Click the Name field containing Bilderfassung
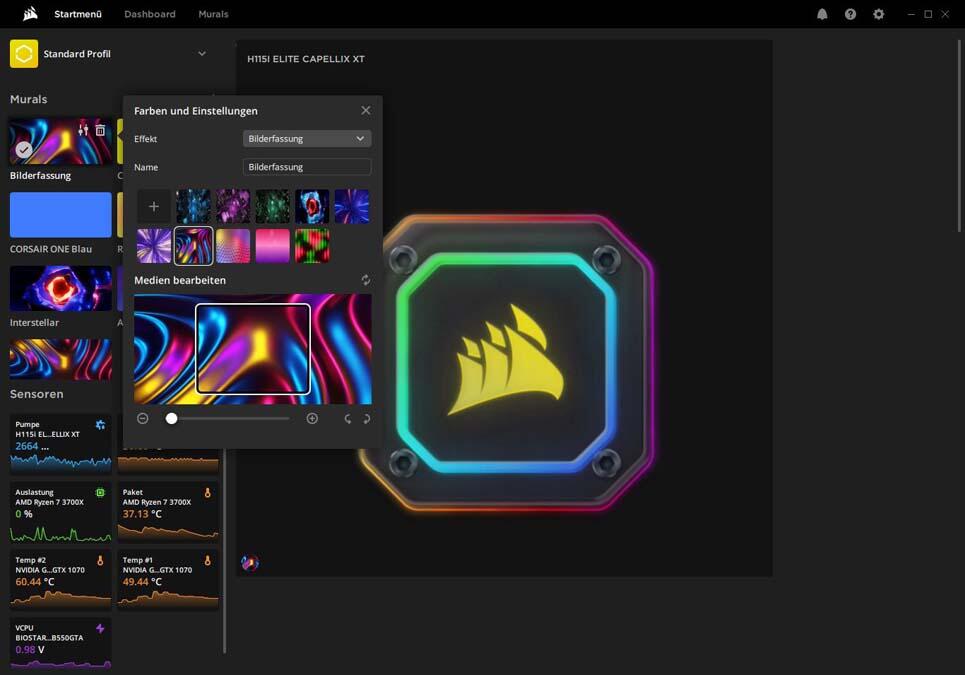The image size is (965, 675). [307, 167]
